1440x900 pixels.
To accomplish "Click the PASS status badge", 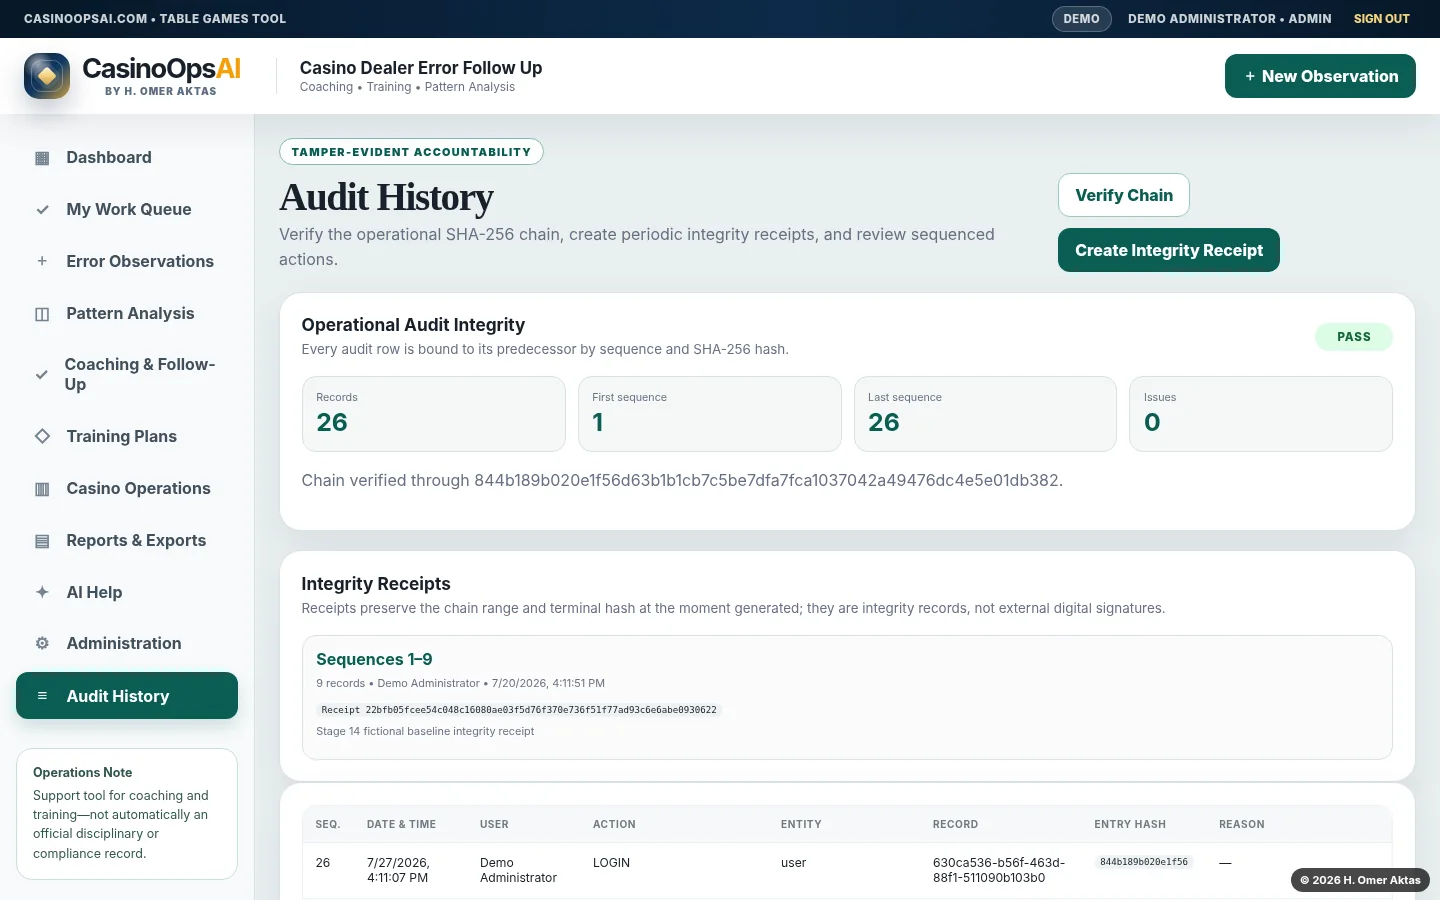I will (x=1354, y=337).
